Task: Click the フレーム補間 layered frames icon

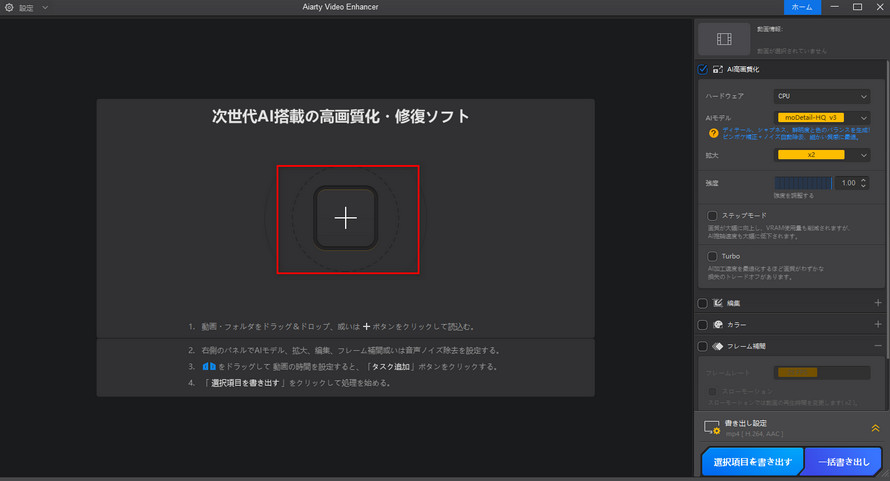Action: 718,346
